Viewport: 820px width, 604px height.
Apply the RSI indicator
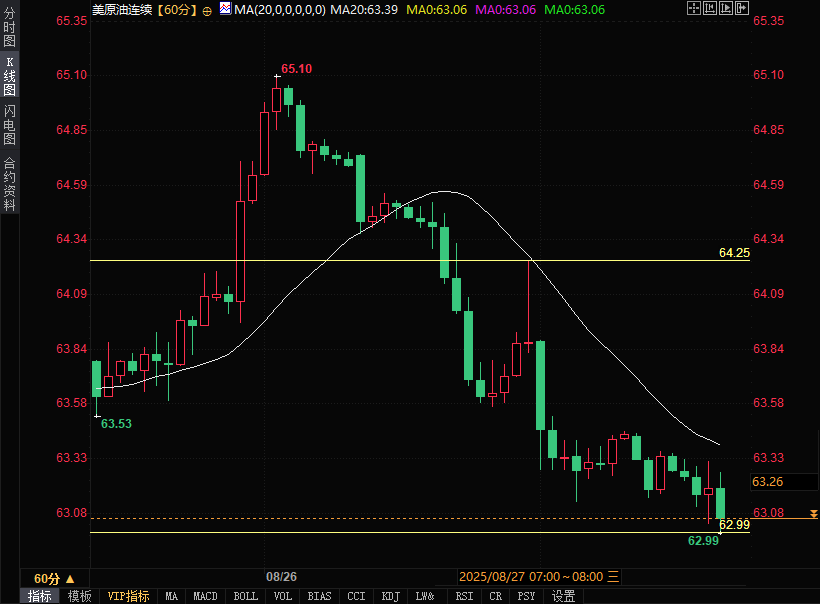click(464, 596)
